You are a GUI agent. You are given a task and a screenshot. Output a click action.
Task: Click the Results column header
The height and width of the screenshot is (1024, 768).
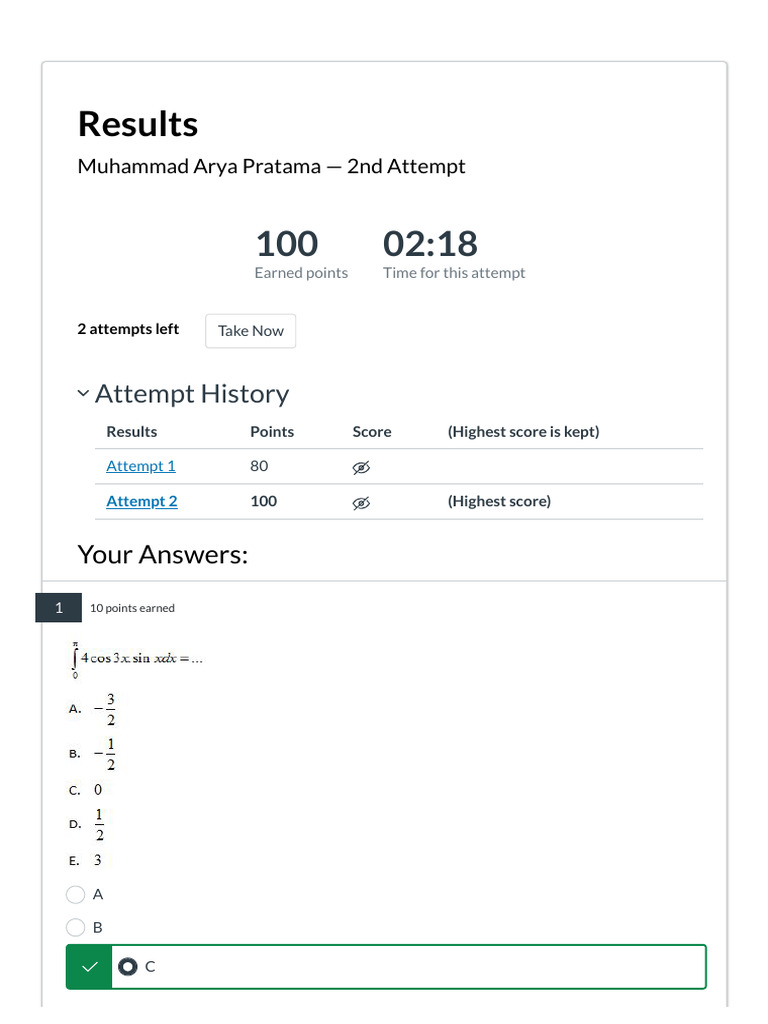point(132,432)
